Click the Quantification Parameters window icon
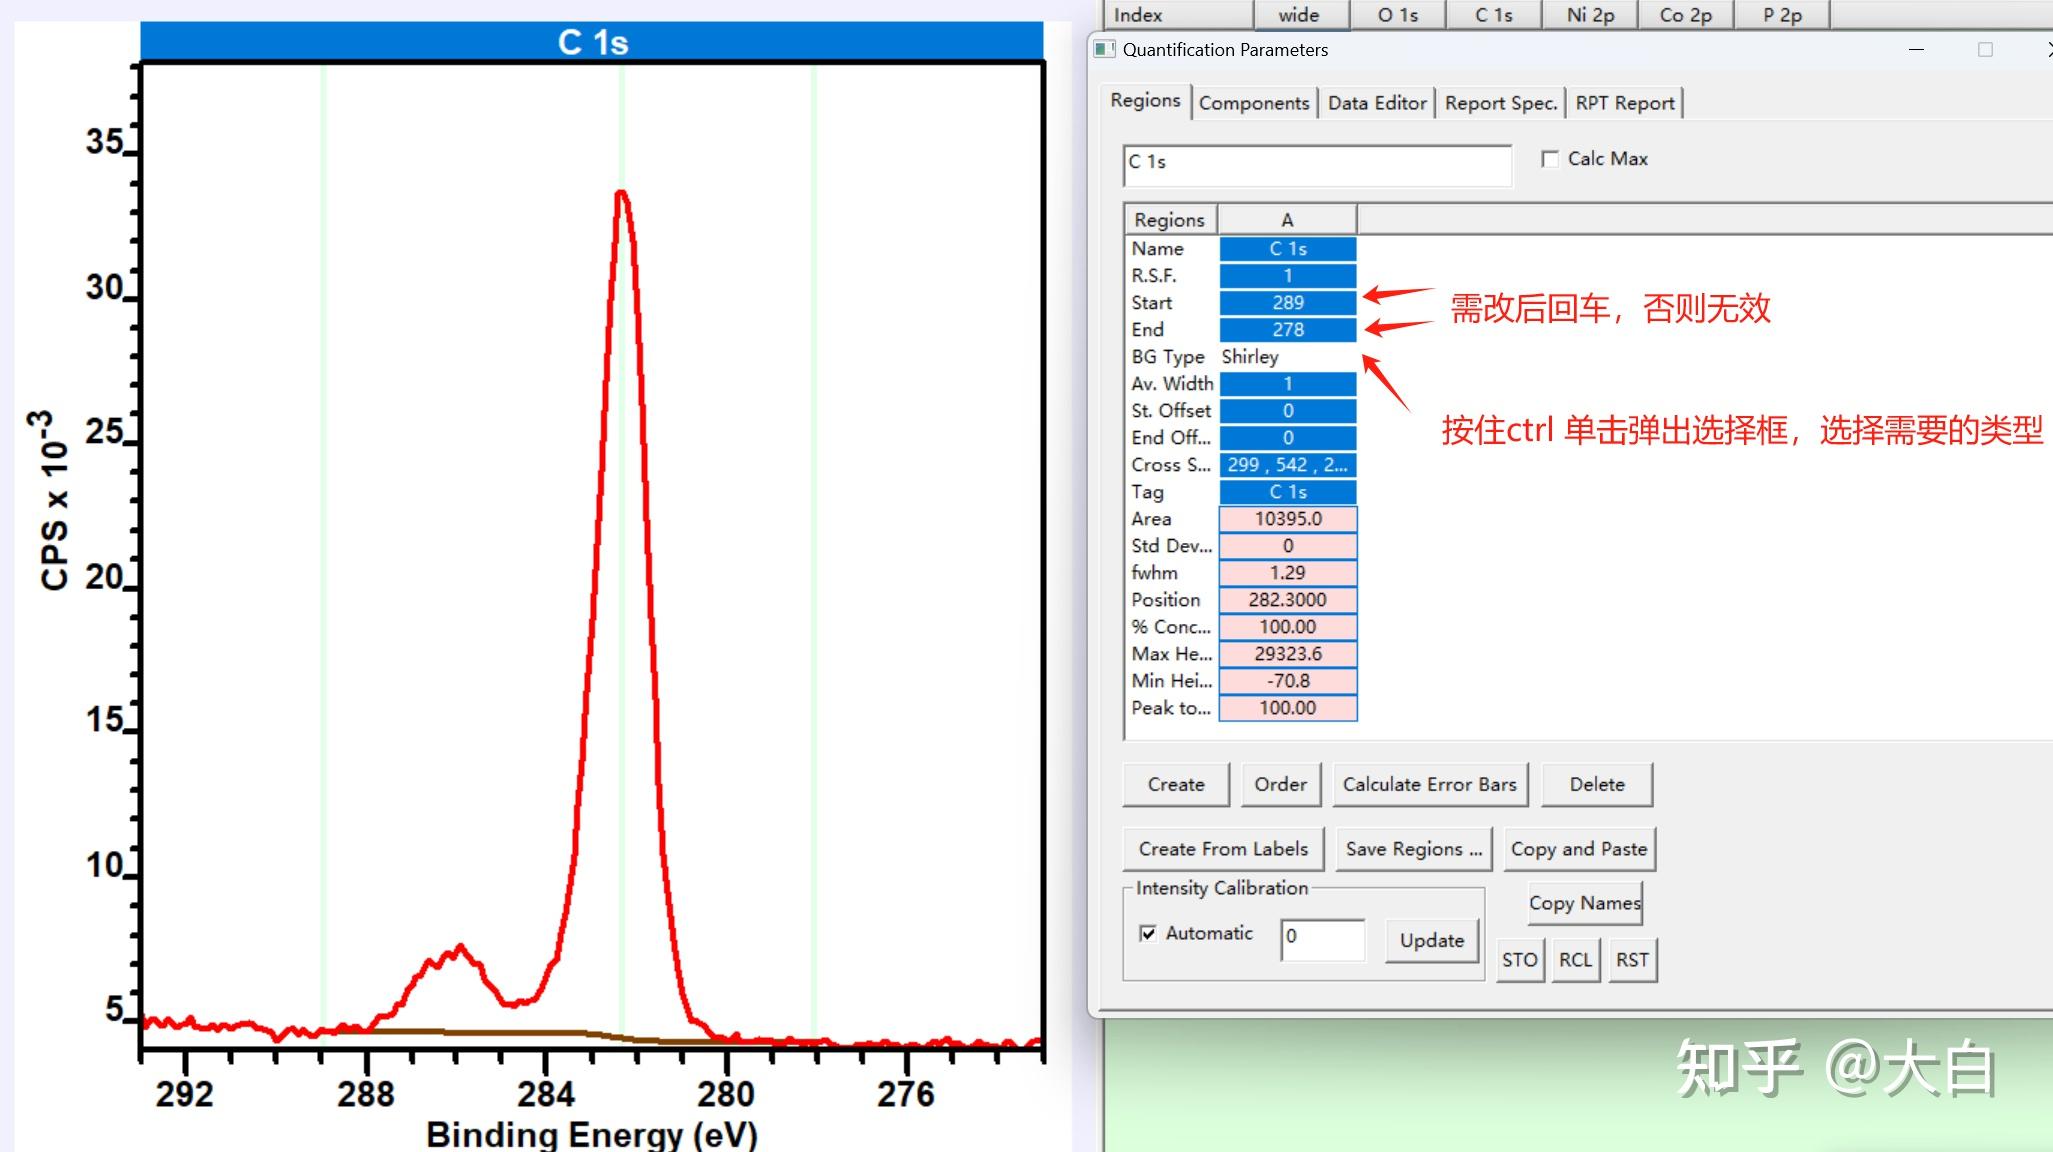The height and width of the screenshot is (1152, 2053). point(1104,49)
